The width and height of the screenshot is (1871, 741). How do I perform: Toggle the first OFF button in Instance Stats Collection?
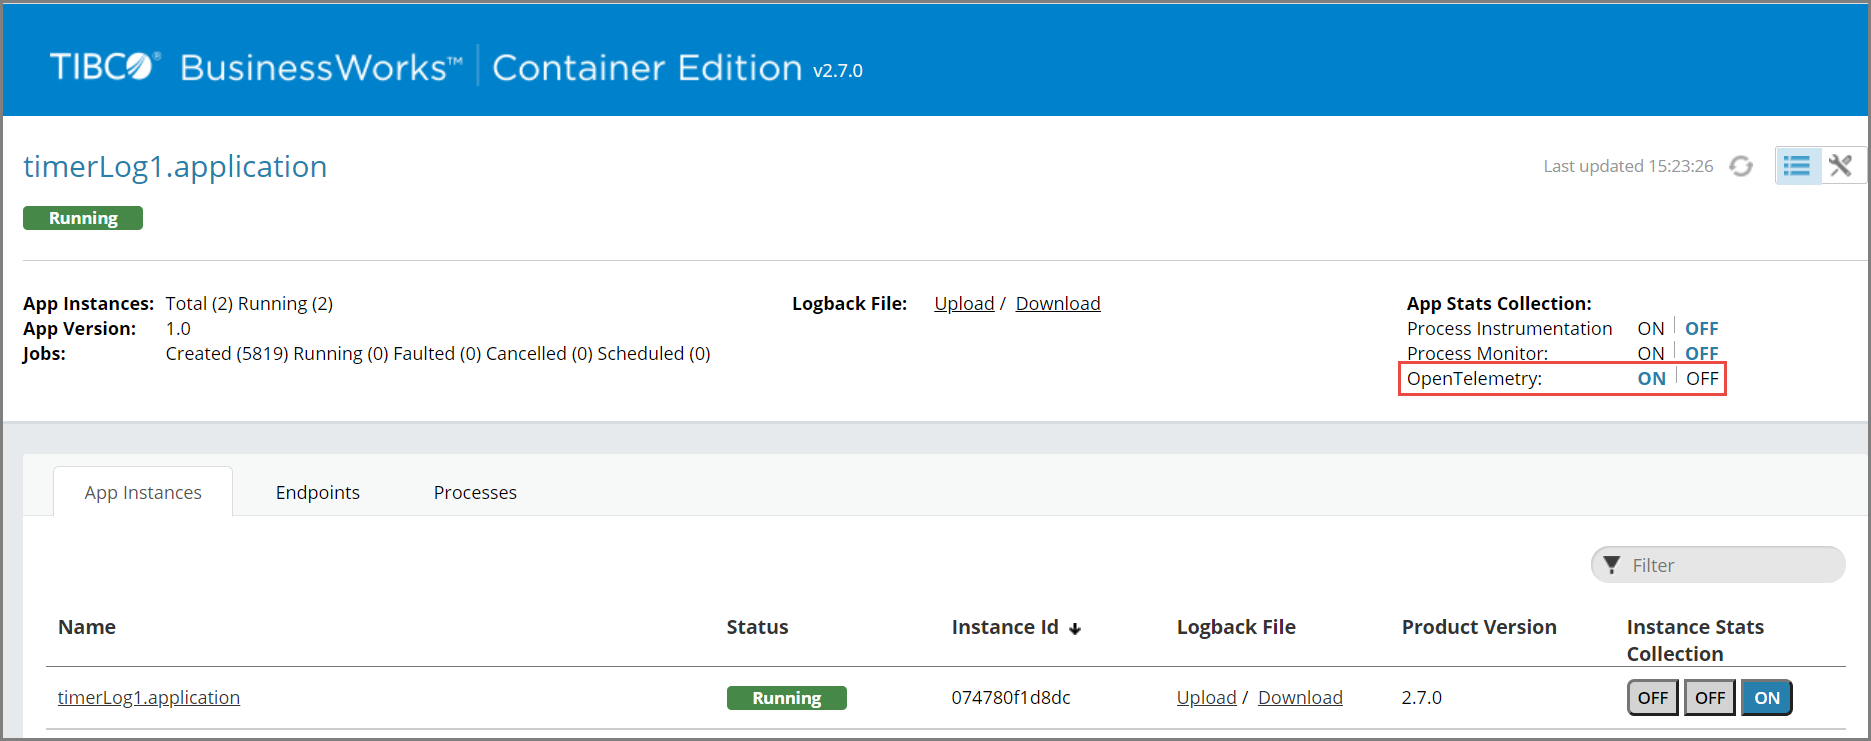(x=1653, y=698)
